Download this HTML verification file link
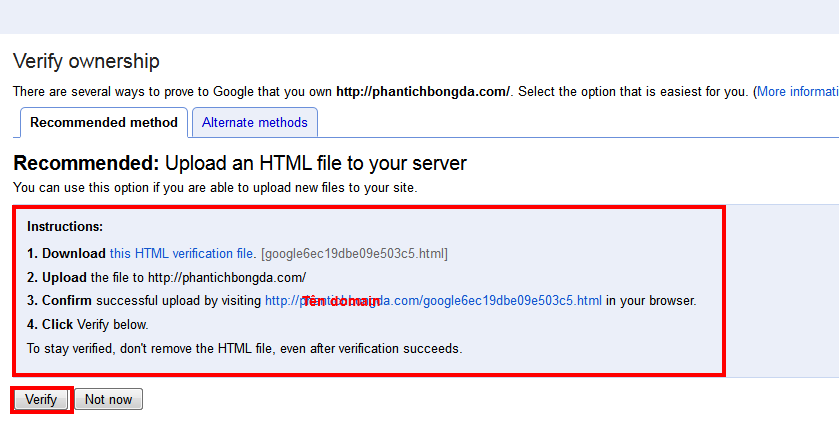Image resolution: width=839 pixels, height=448 pixels. [x=182, y=254]
